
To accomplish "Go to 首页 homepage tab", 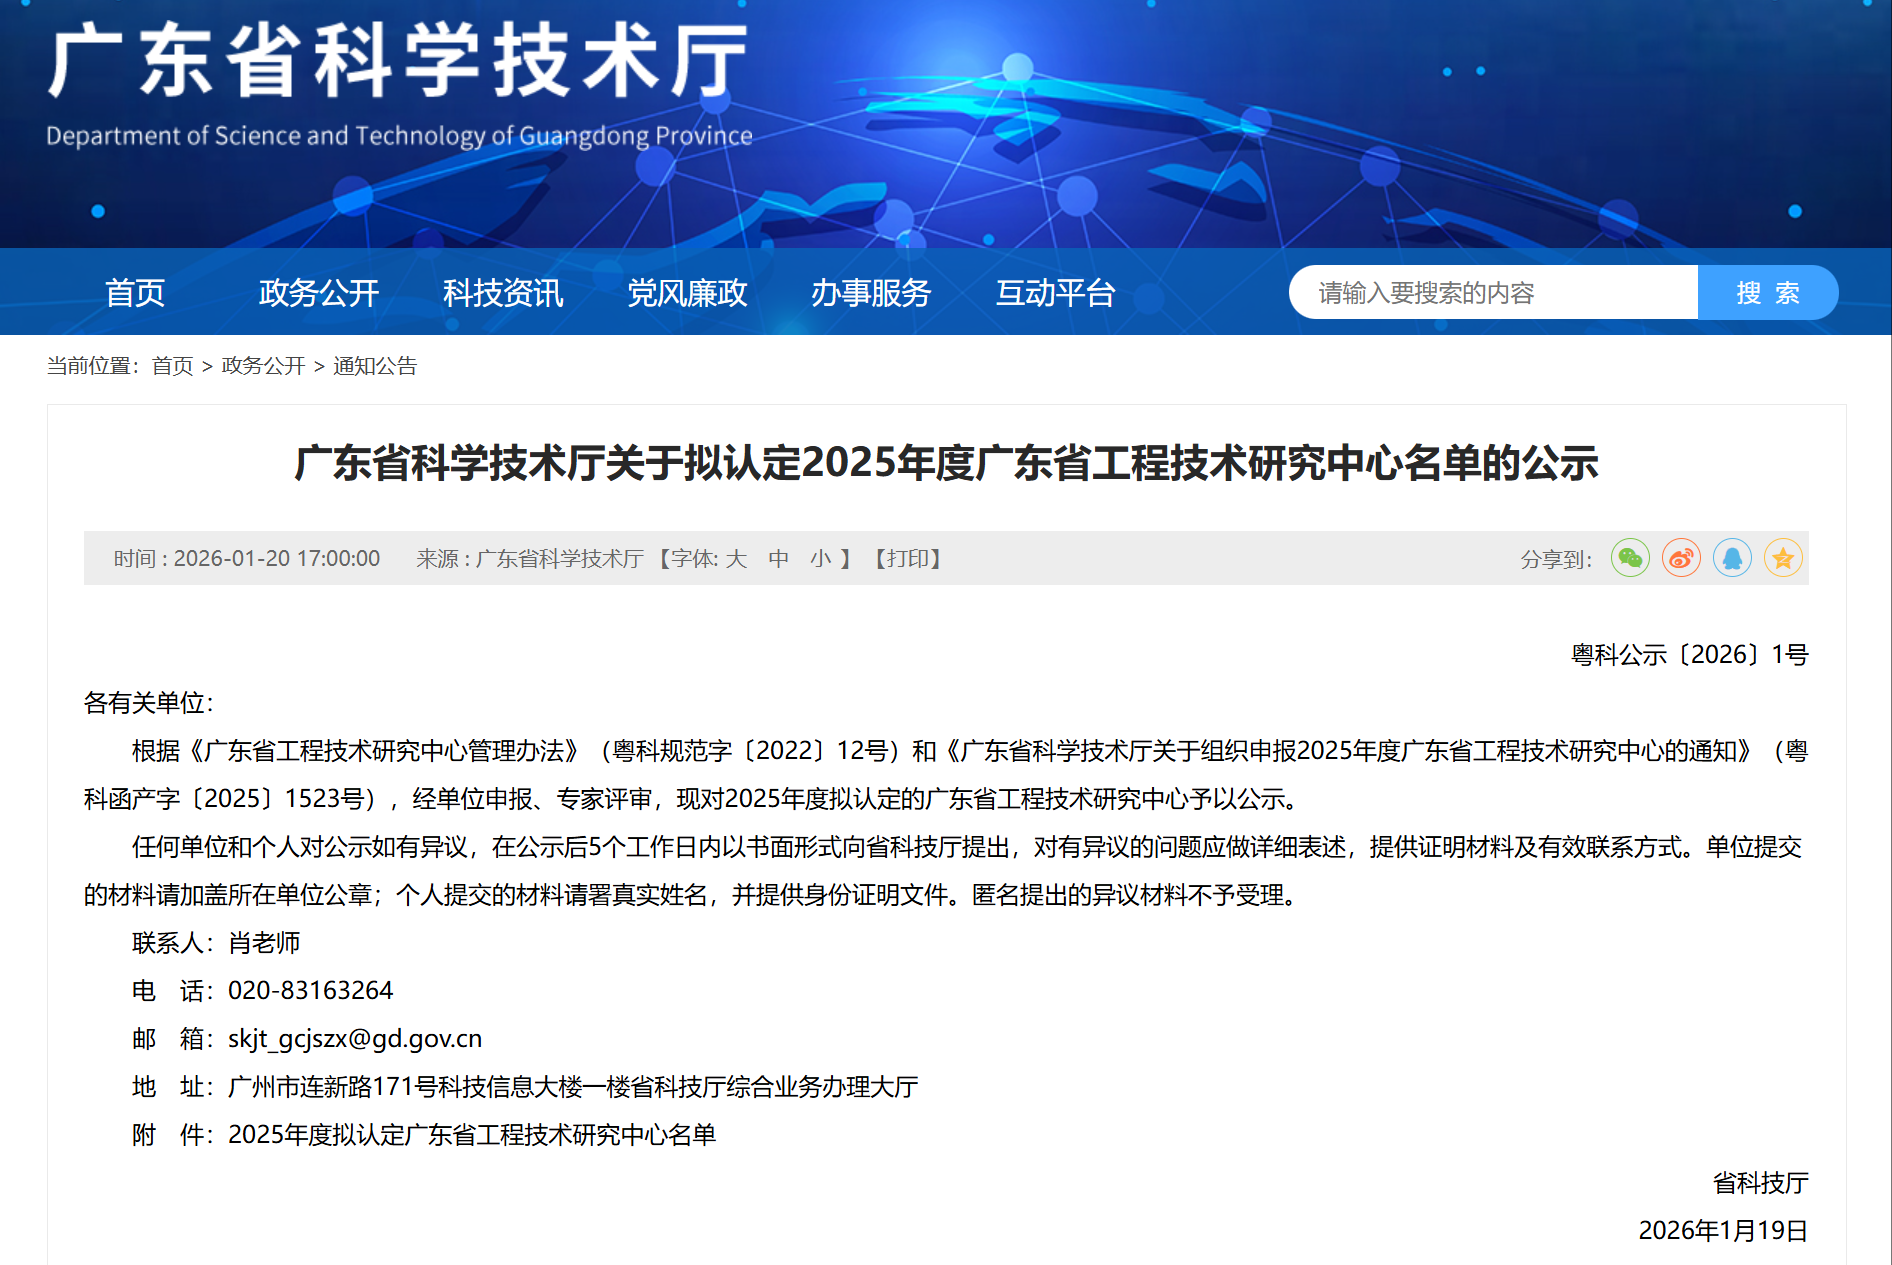I will 134,292.
